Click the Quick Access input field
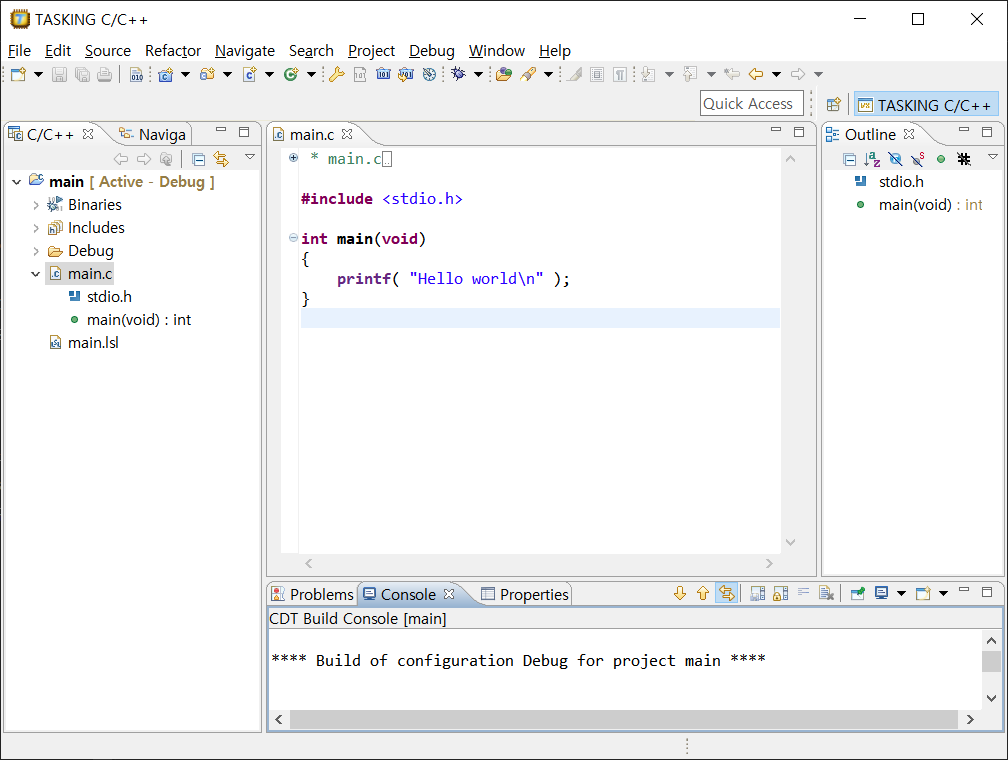1008x760 pixels. pos(752,104)
